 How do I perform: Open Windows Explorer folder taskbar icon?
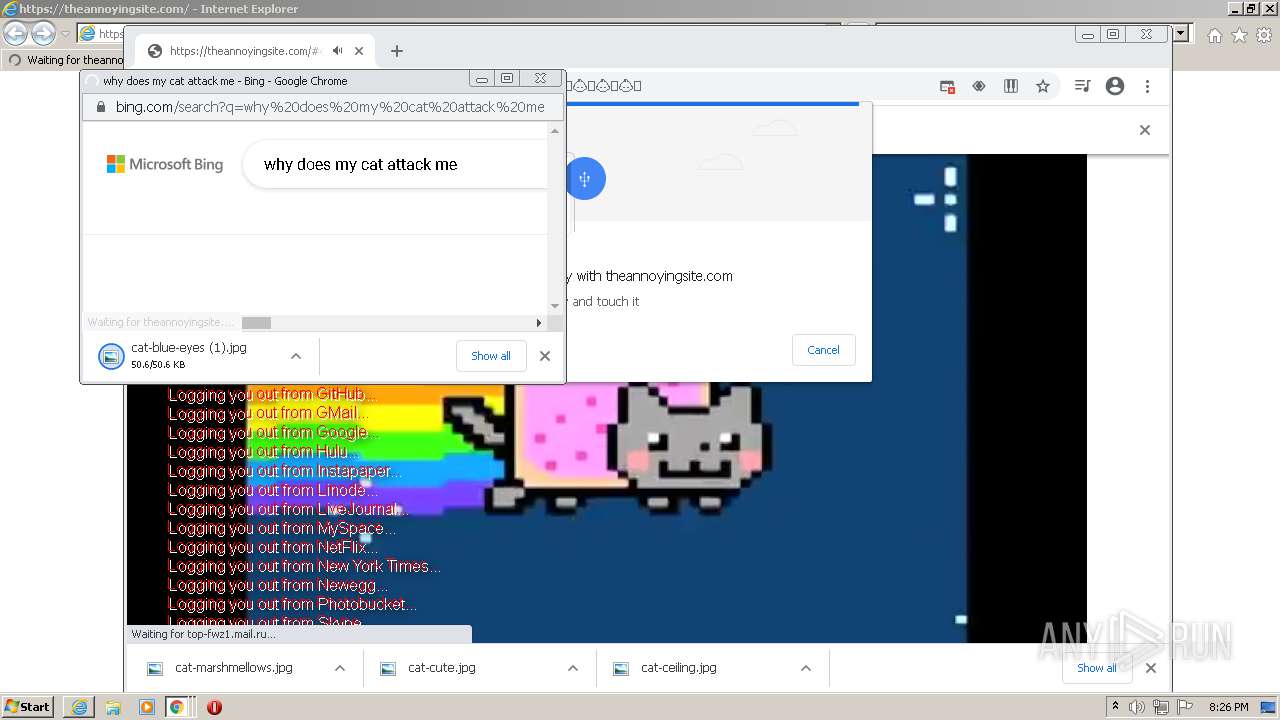coord(113,707)
